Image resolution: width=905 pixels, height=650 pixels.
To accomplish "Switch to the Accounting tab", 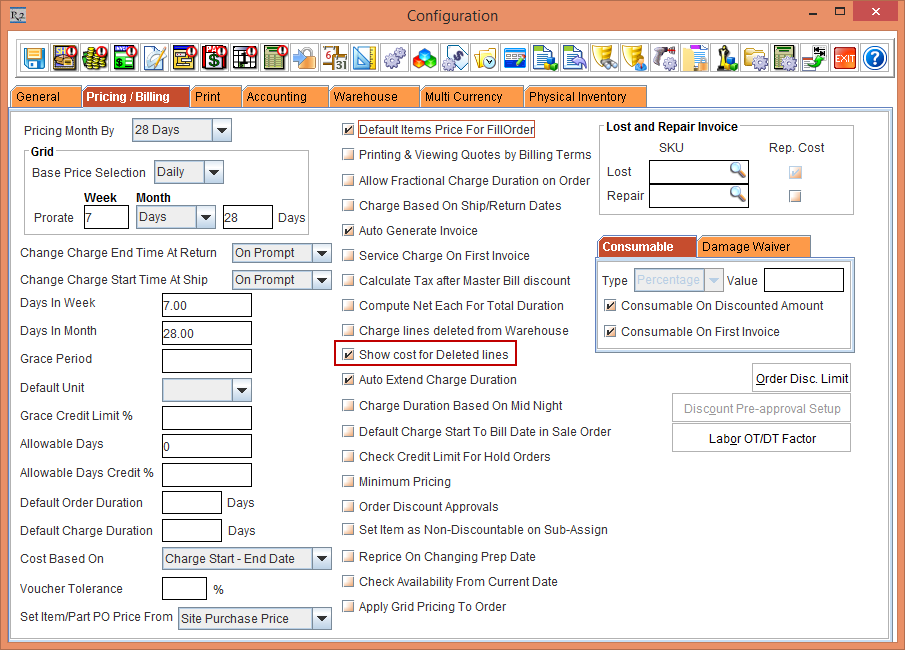I will (276, 97).
